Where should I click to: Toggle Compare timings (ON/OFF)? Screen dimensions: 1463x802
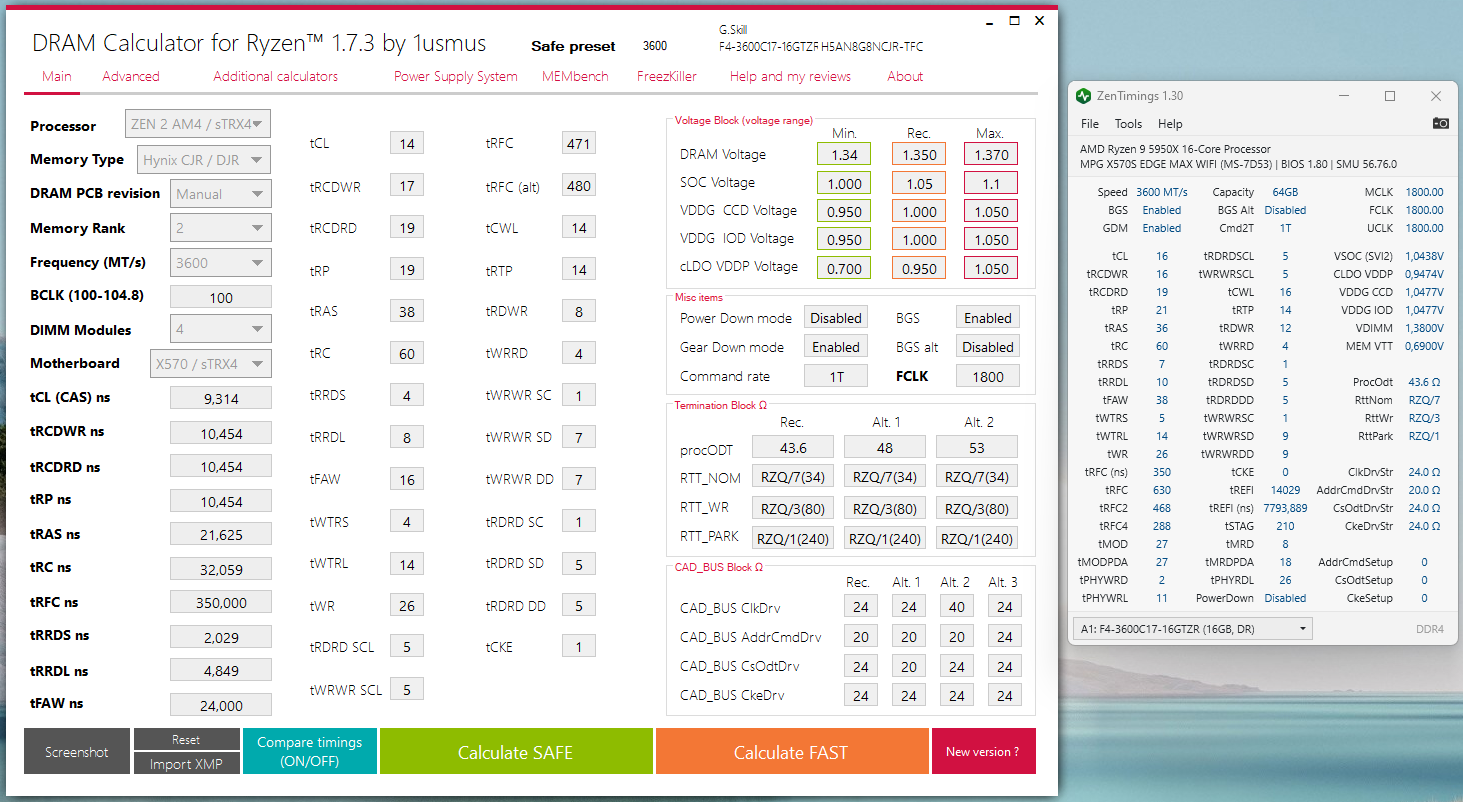coord(310,752)
